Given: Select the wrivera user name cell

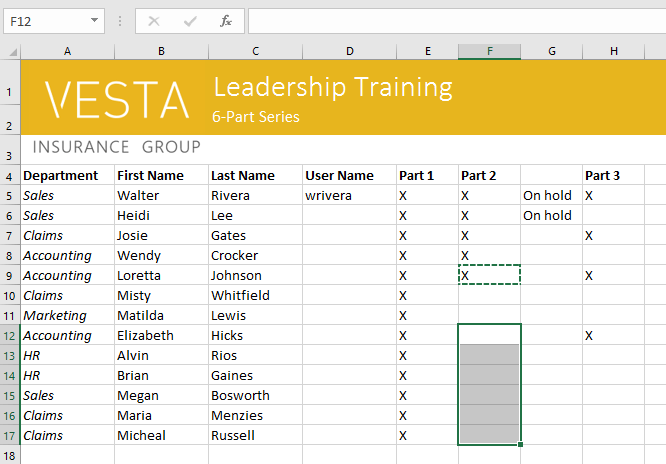Looking at the screenshot, I should point(348,195).
